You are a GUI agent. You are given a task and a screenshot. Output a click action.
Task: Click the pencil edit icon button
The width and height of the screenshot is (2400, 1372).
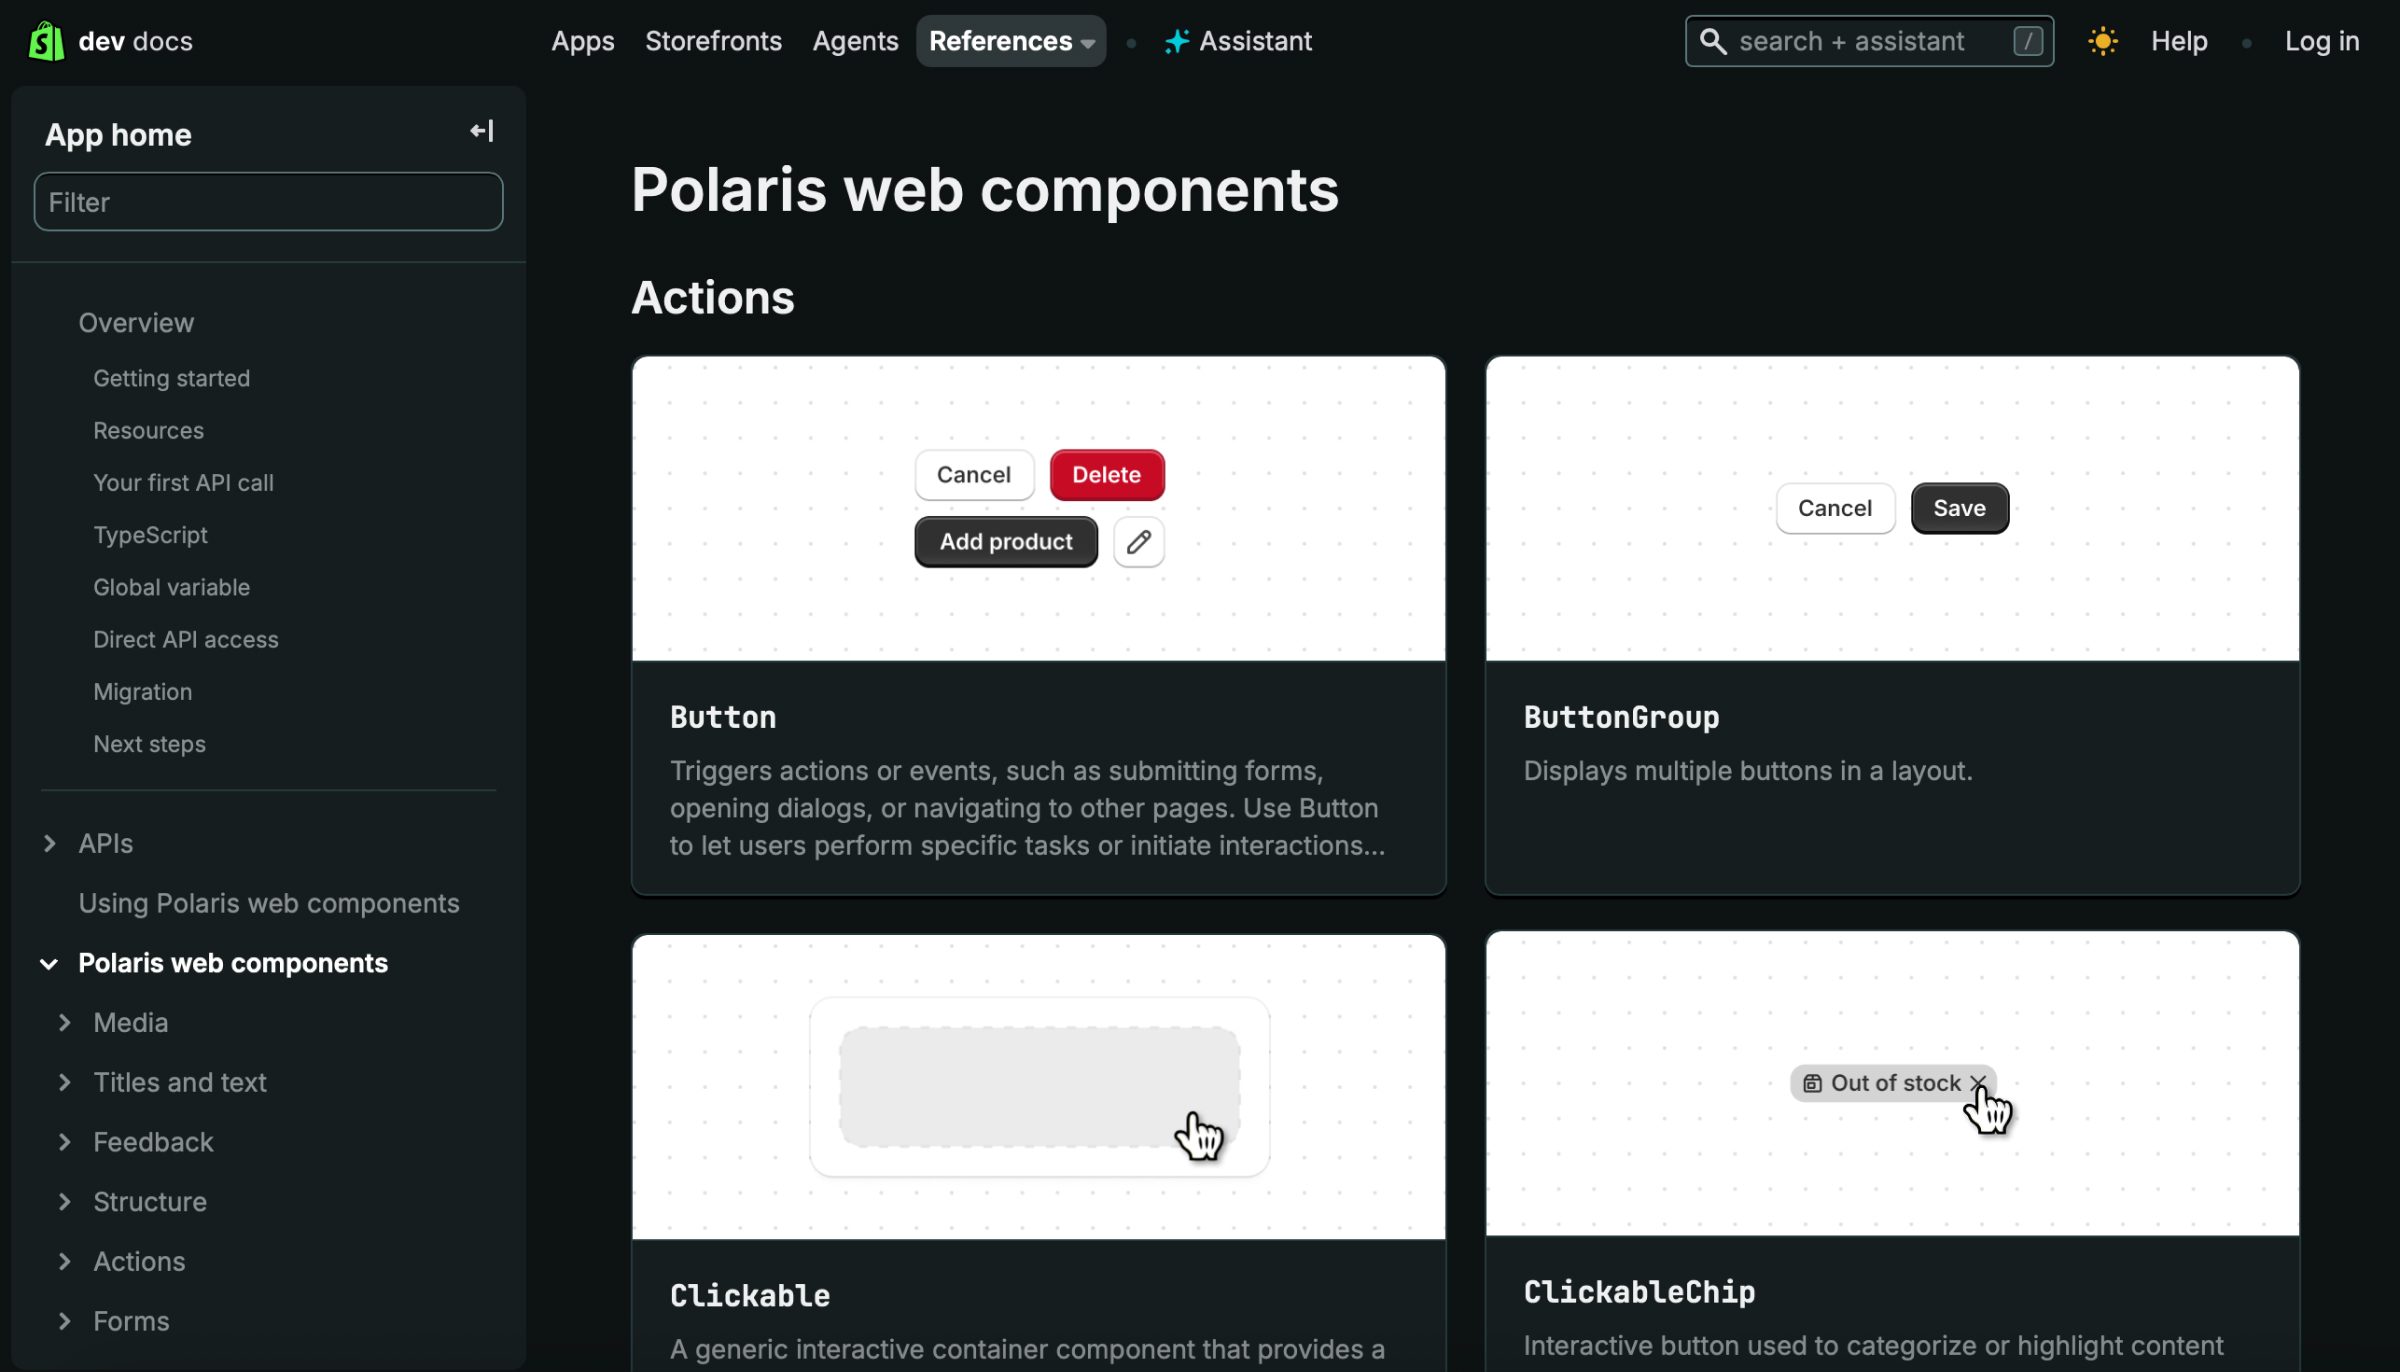[x=1138, y=542]
